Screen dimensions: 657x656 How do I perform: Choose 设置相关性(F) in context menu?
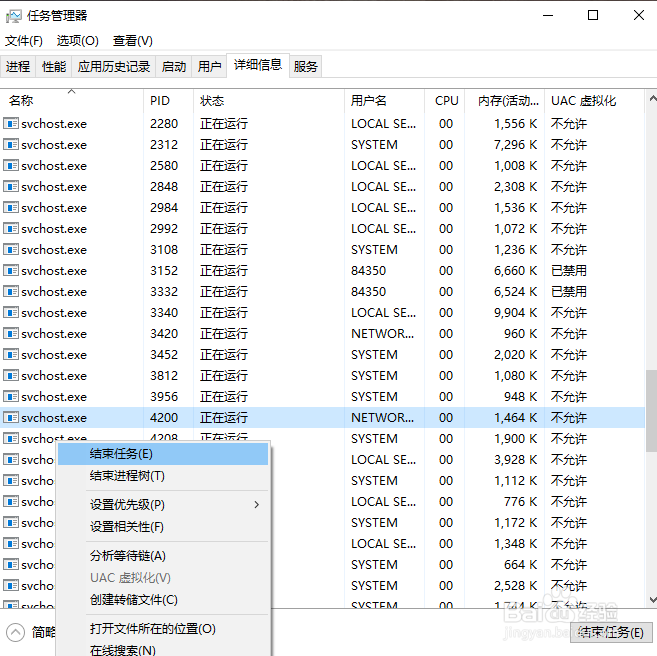point(163,527)
